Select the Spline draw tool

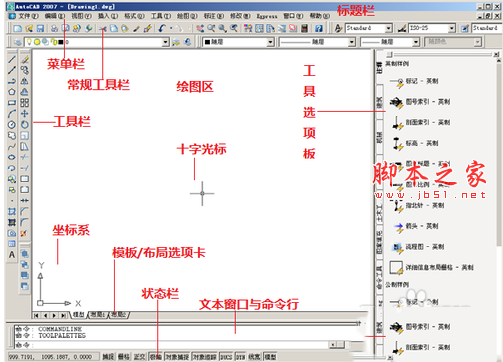12,146
